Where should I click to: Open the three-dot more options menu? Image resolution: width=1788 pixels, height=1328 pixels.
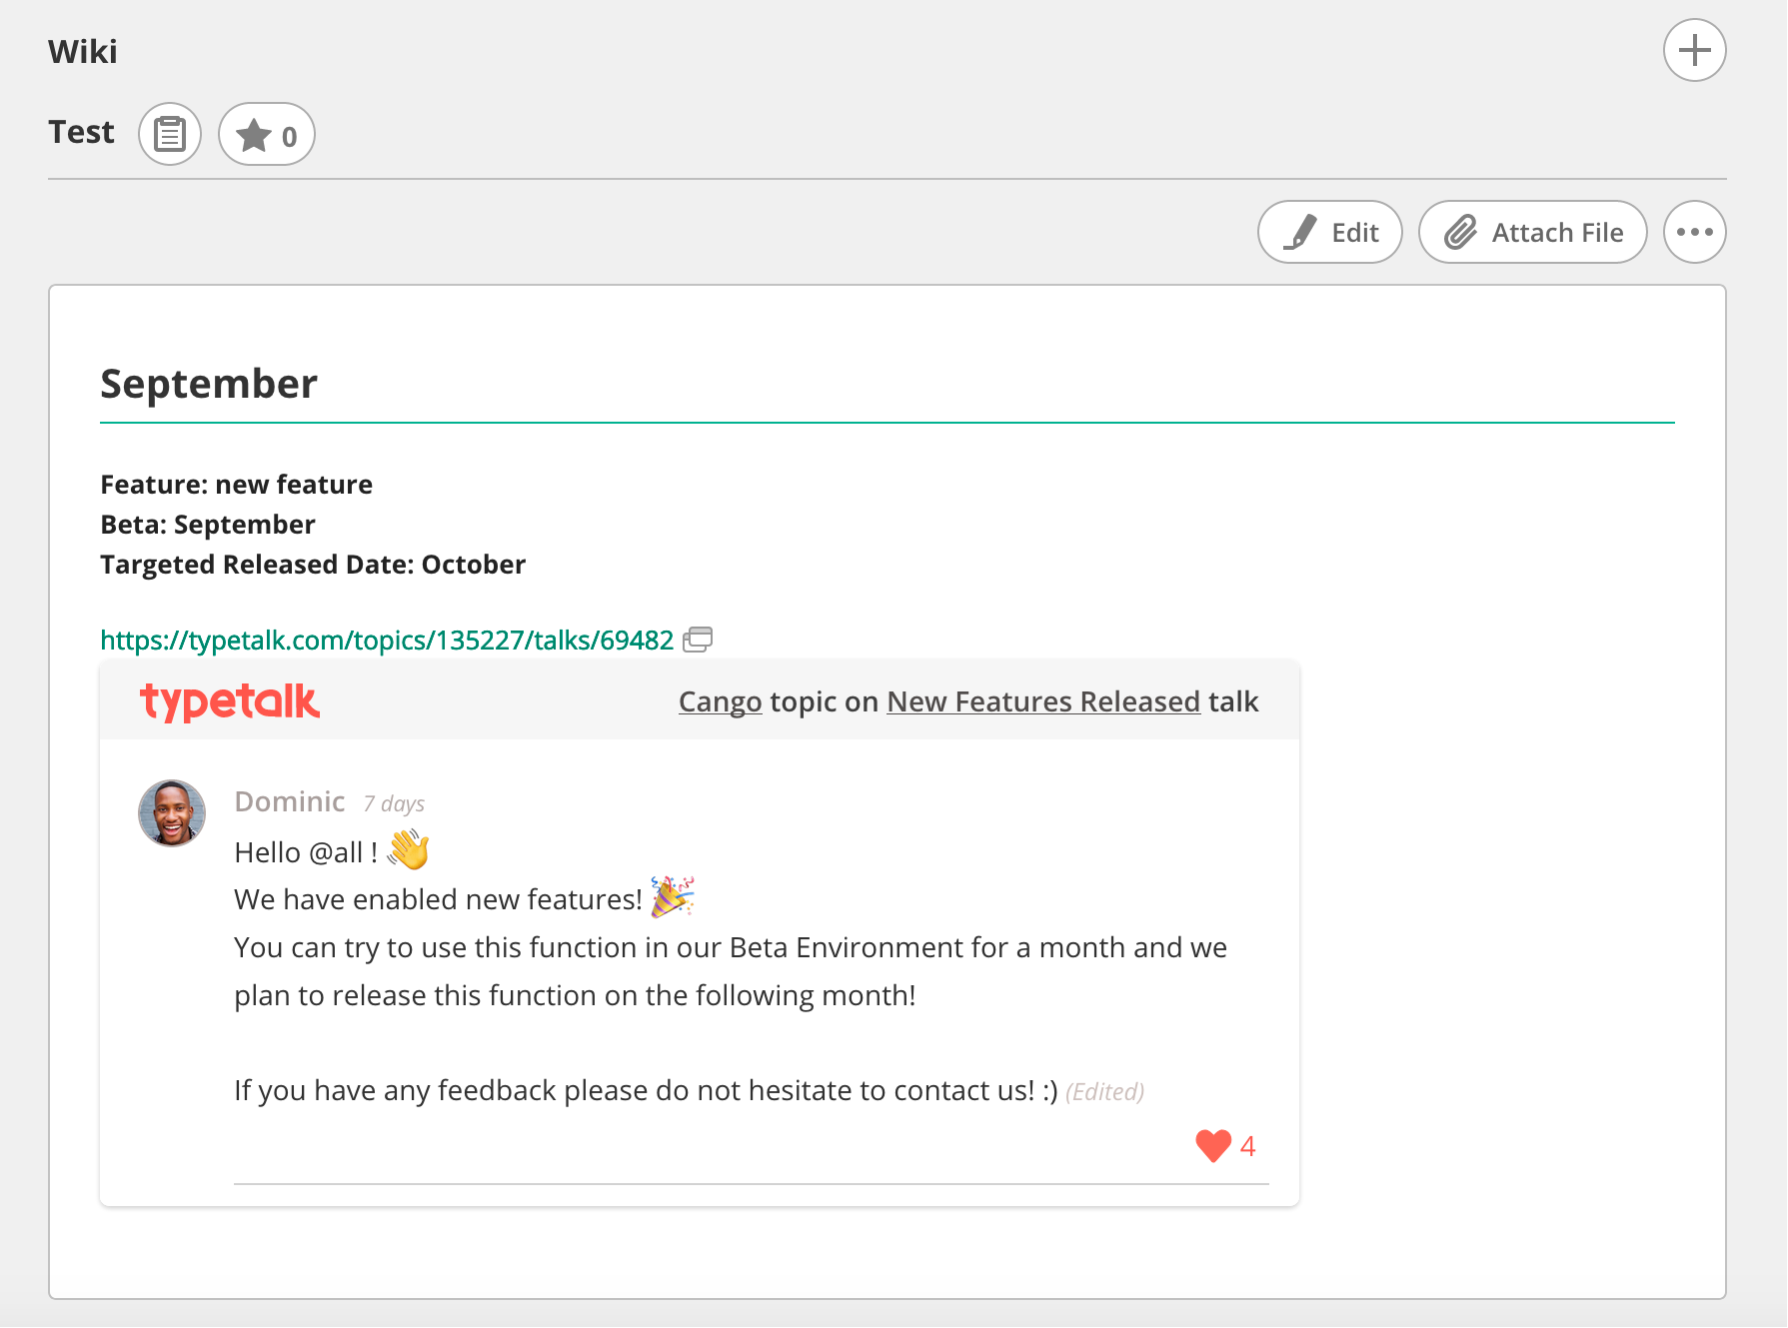(1694, 232)
